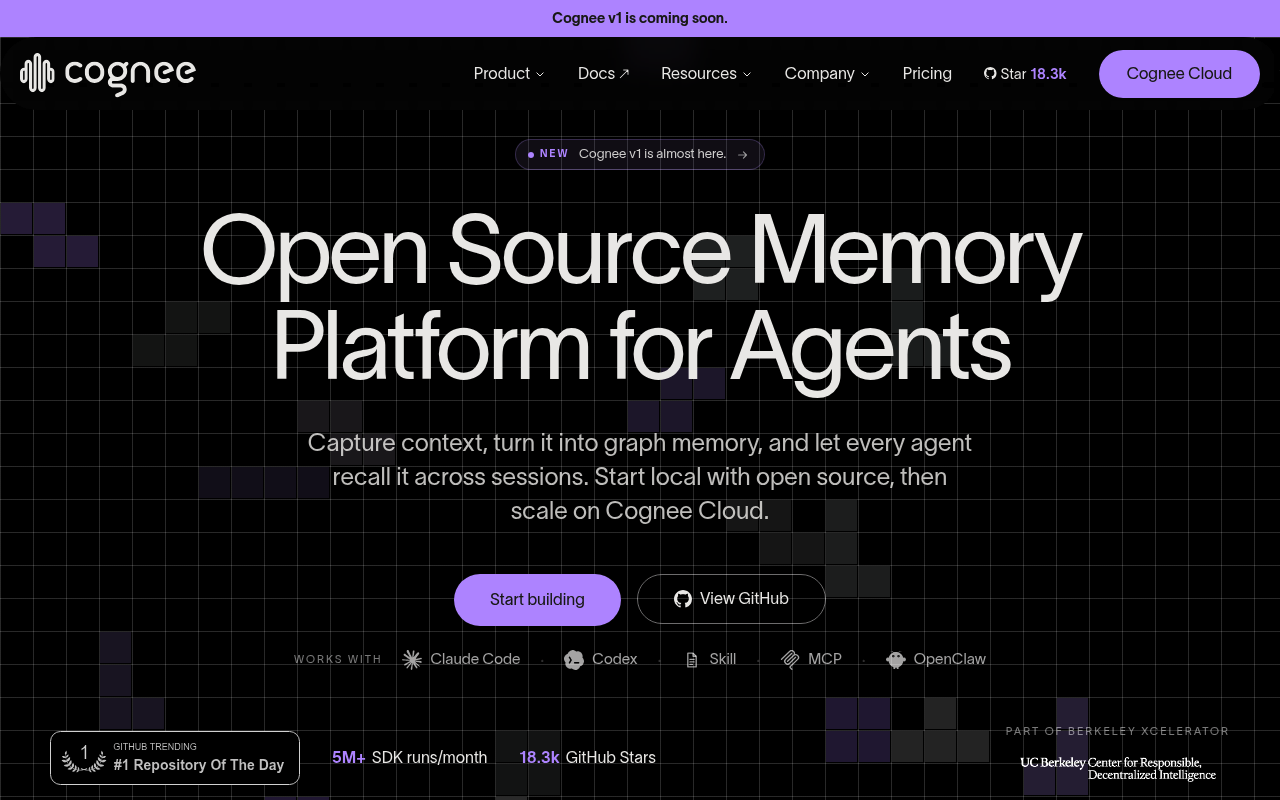
Task: Click the 'Capture context' description paragraph
Action: (640, 477)
